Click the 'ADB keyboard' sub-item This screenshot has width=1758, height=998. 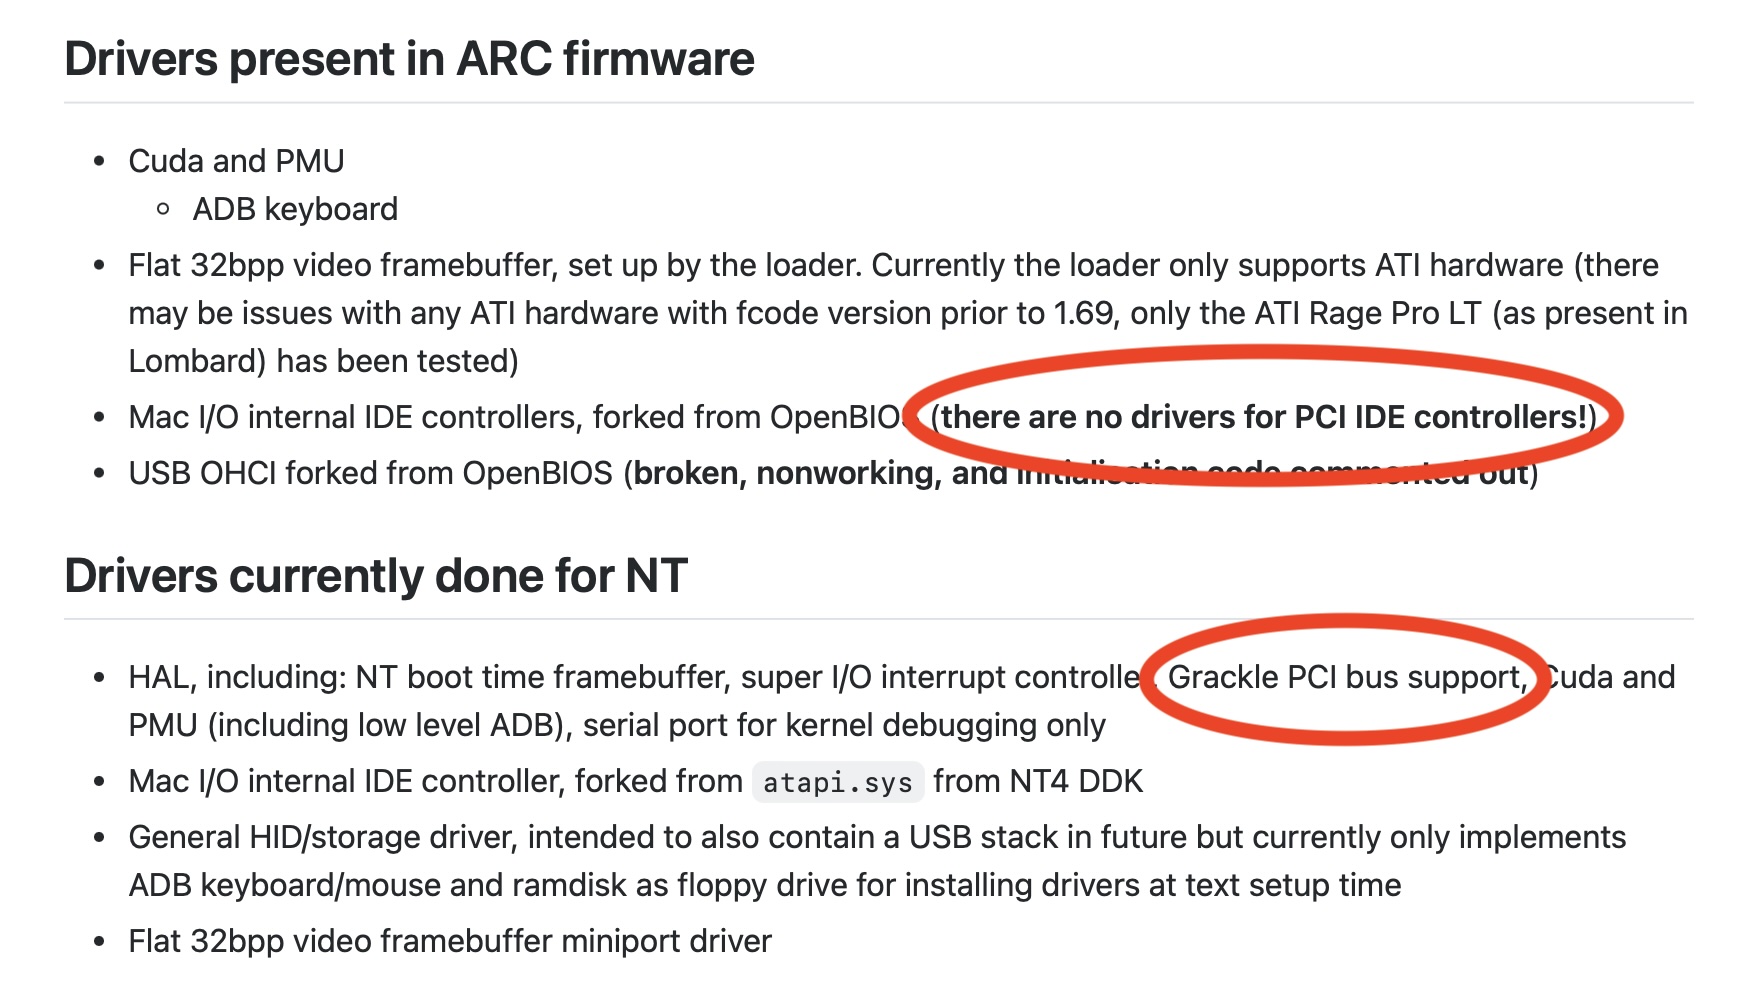[295, 209]
